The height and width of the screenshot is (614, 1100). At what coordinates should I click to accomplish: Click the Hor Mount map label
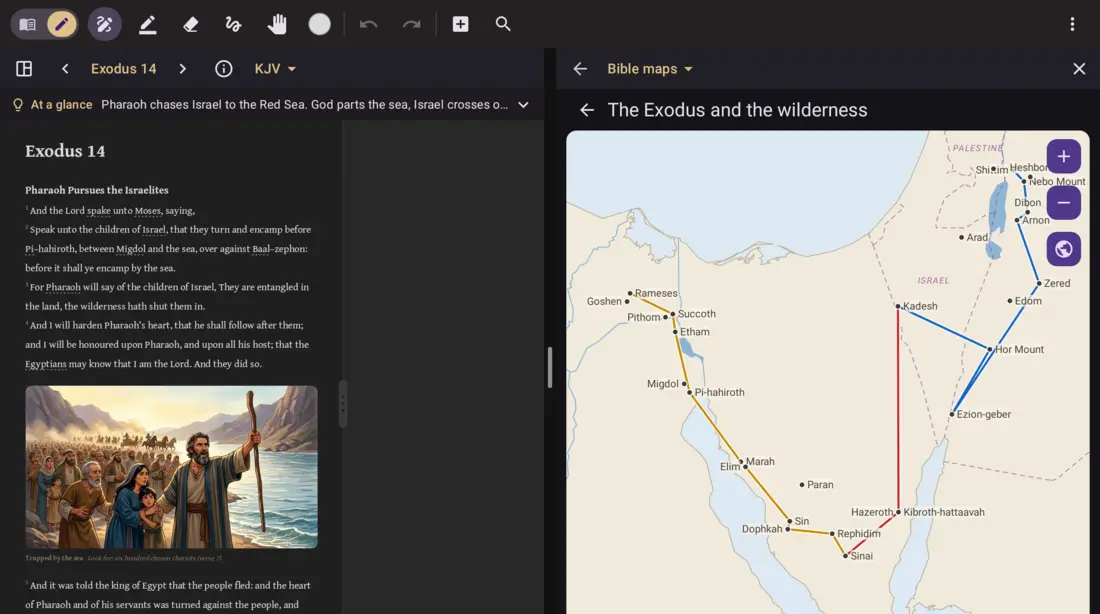click(1019, 349)
